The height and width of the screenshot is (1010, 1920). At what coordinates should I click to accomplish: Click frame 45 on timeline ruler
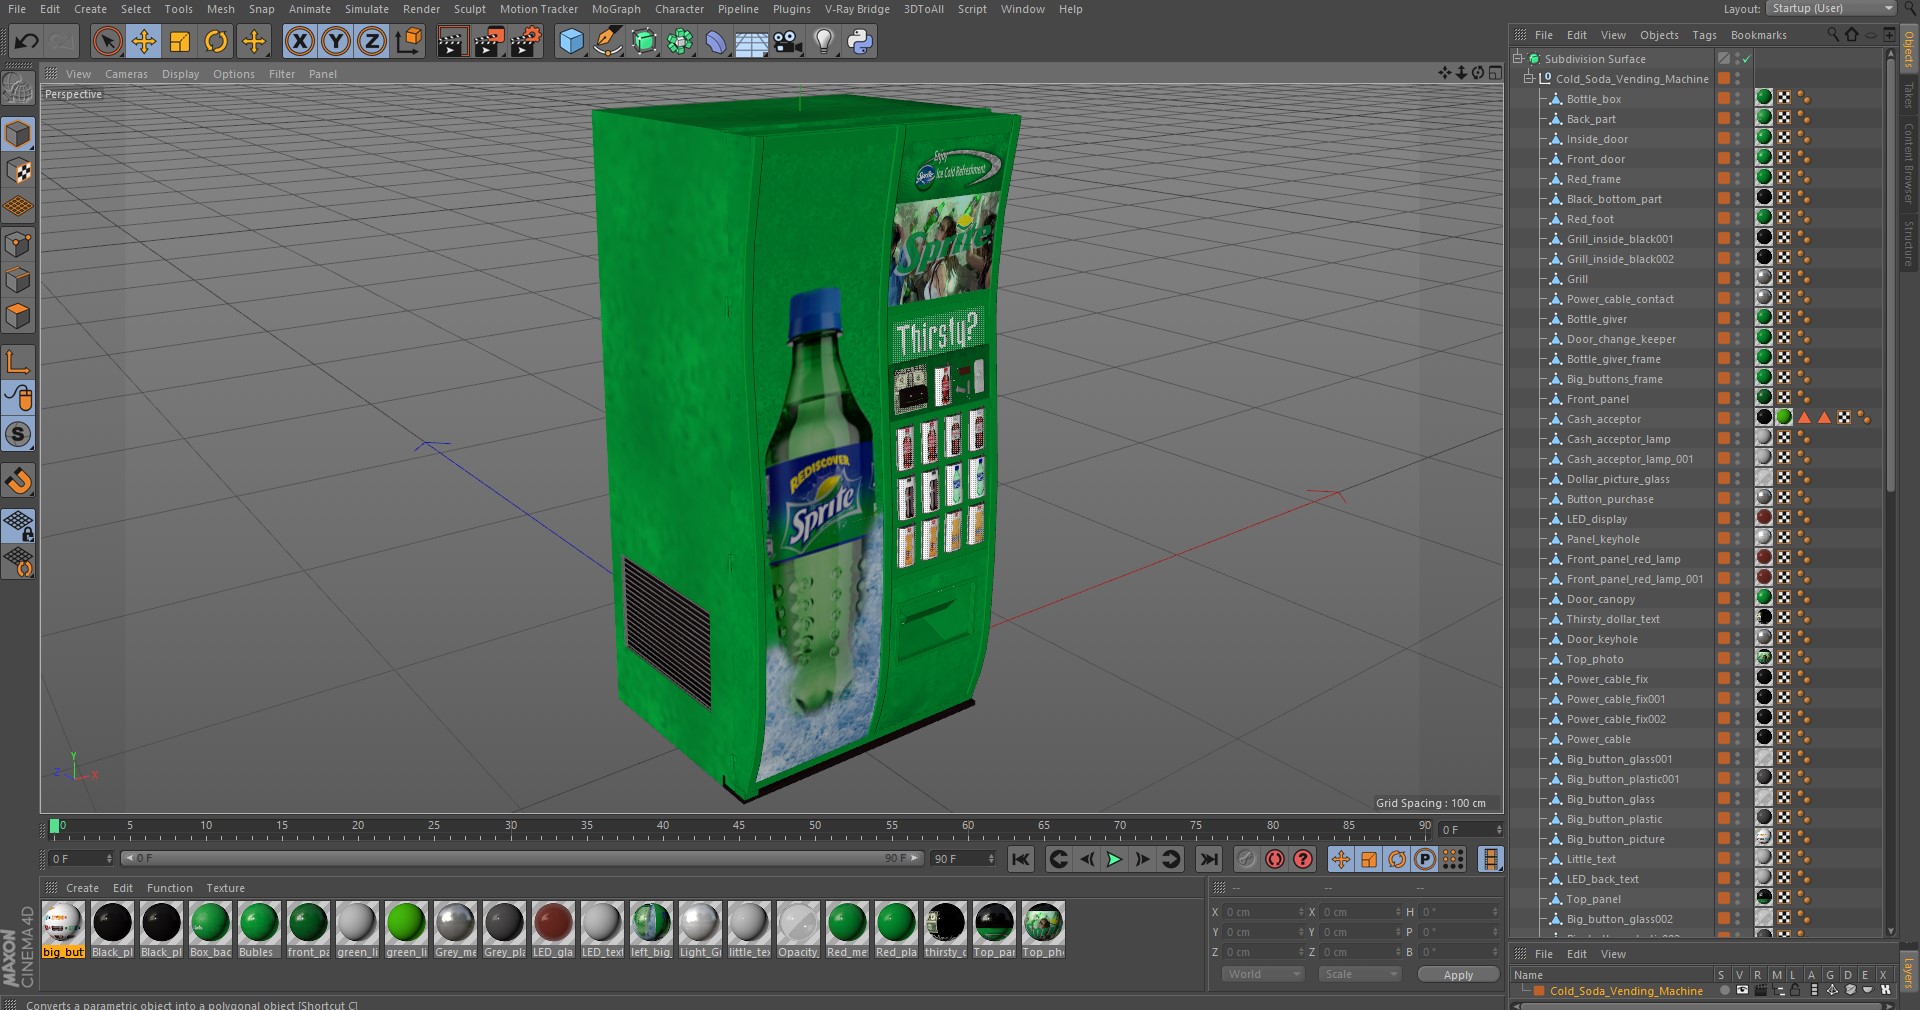738,828
